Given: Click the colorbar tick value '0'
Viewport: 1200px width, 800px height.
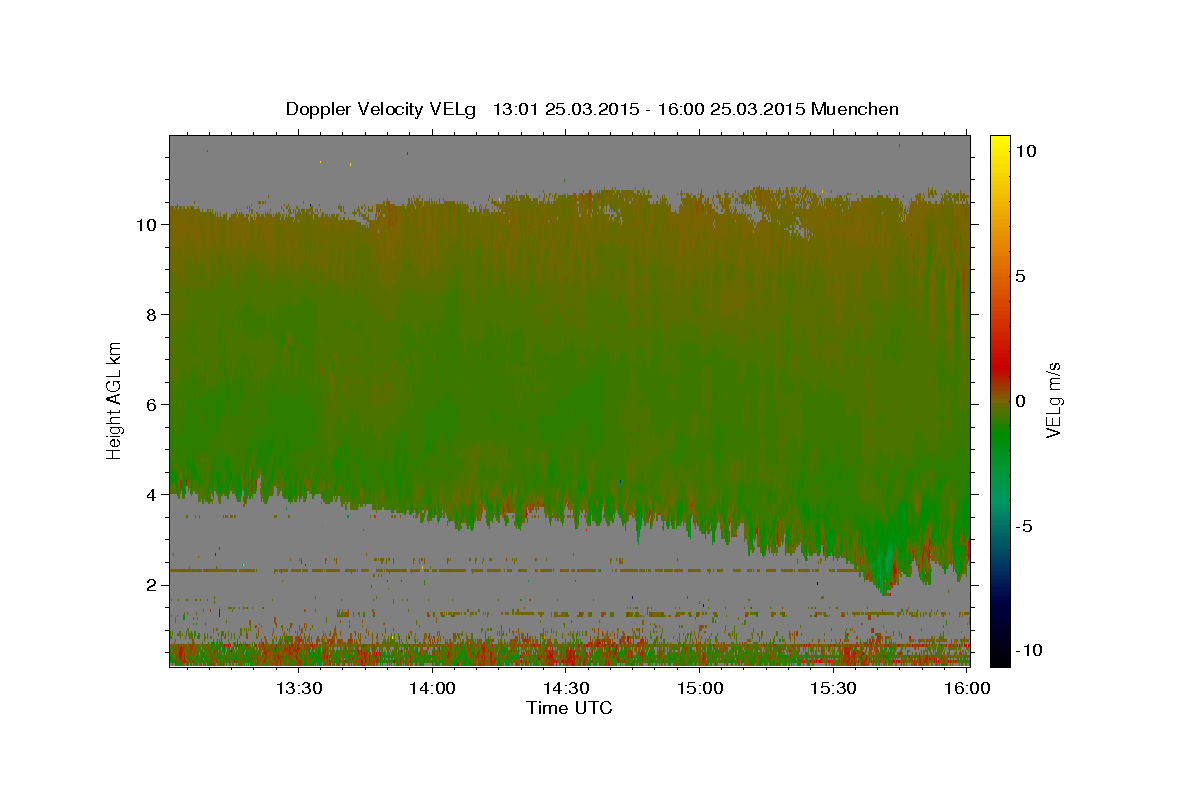Looking at the screenshot, I should point(1020,401).
